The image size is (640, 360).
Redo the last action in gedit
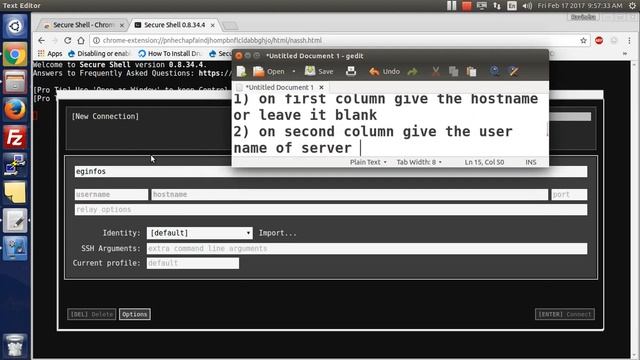(412, 72)
